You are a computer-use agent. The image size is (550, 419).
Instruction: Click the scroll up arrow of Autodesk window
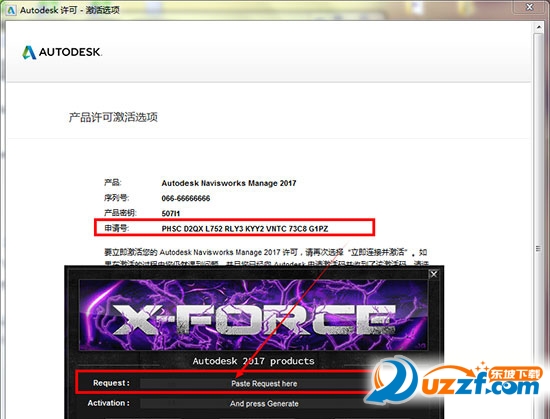pos(539,27)
